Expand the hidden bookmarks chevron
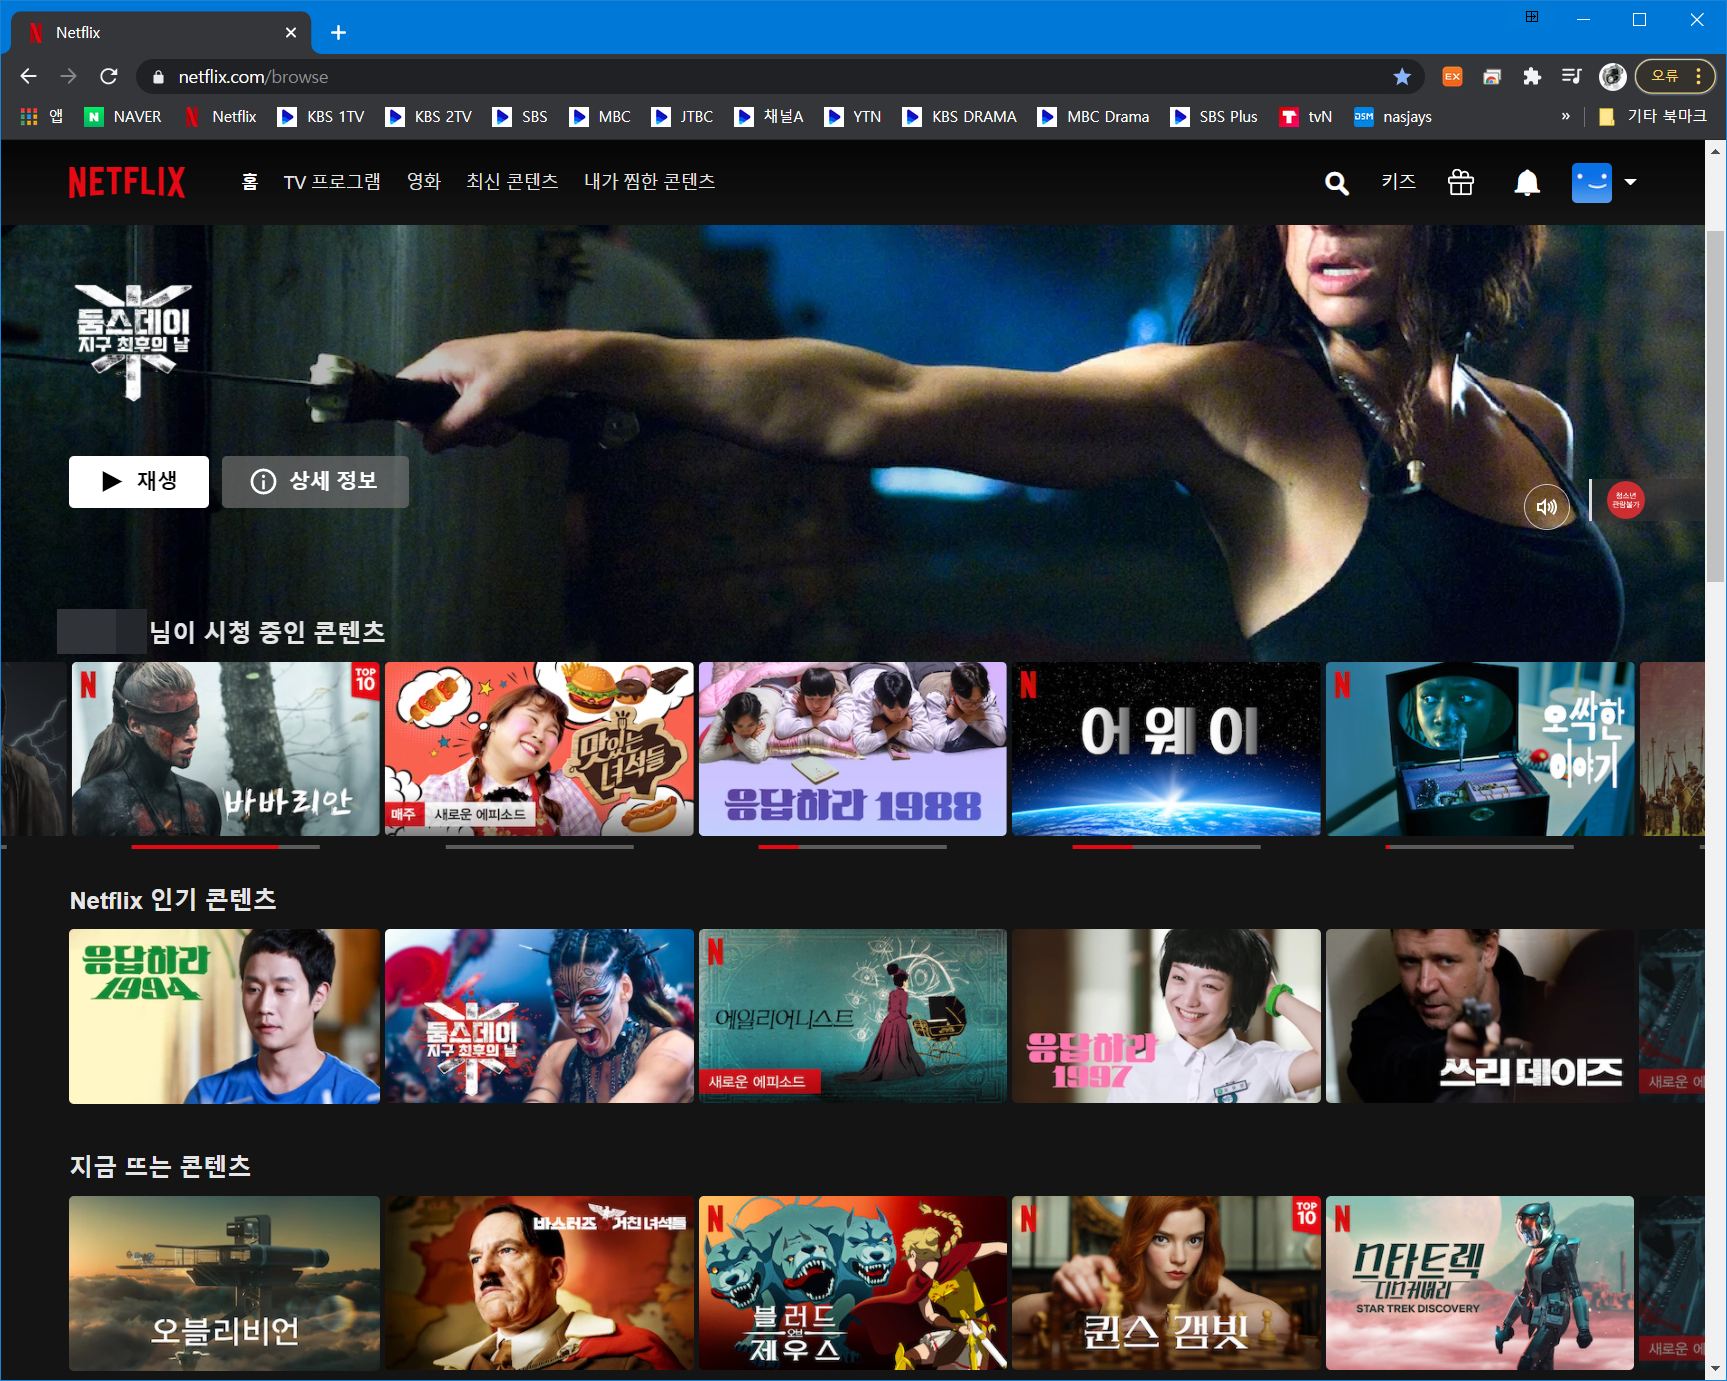The image size is (1727, 1381). [1565, 117]
